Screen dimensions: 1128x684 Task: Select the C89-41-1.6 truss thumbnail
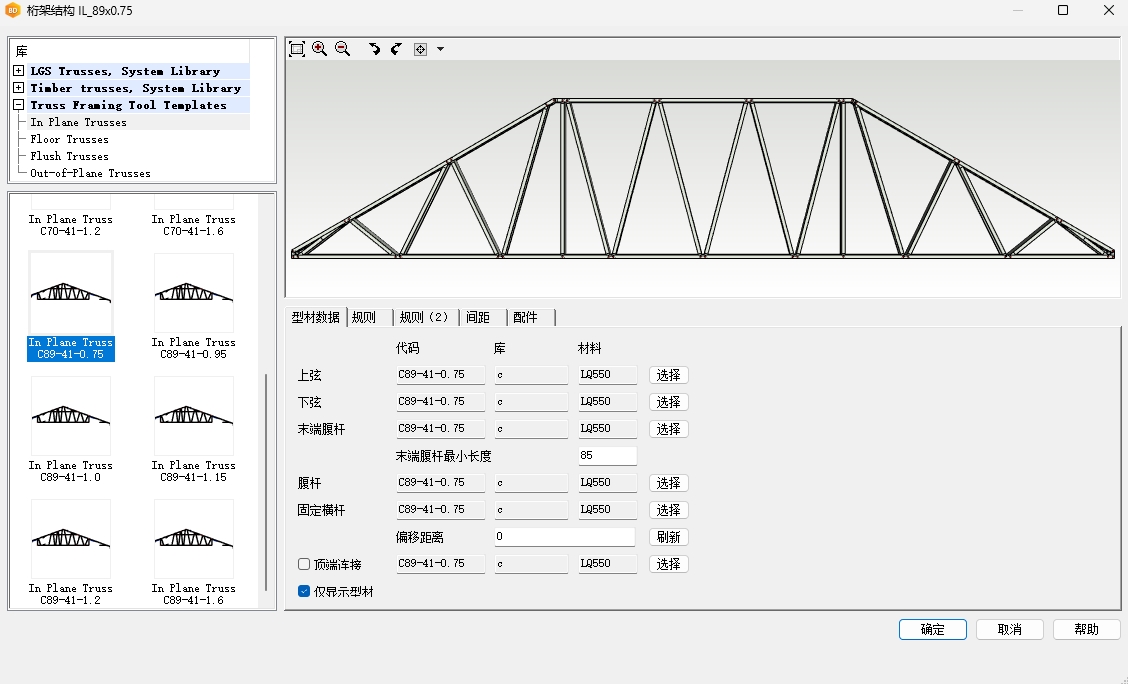[x=194, y=538]
